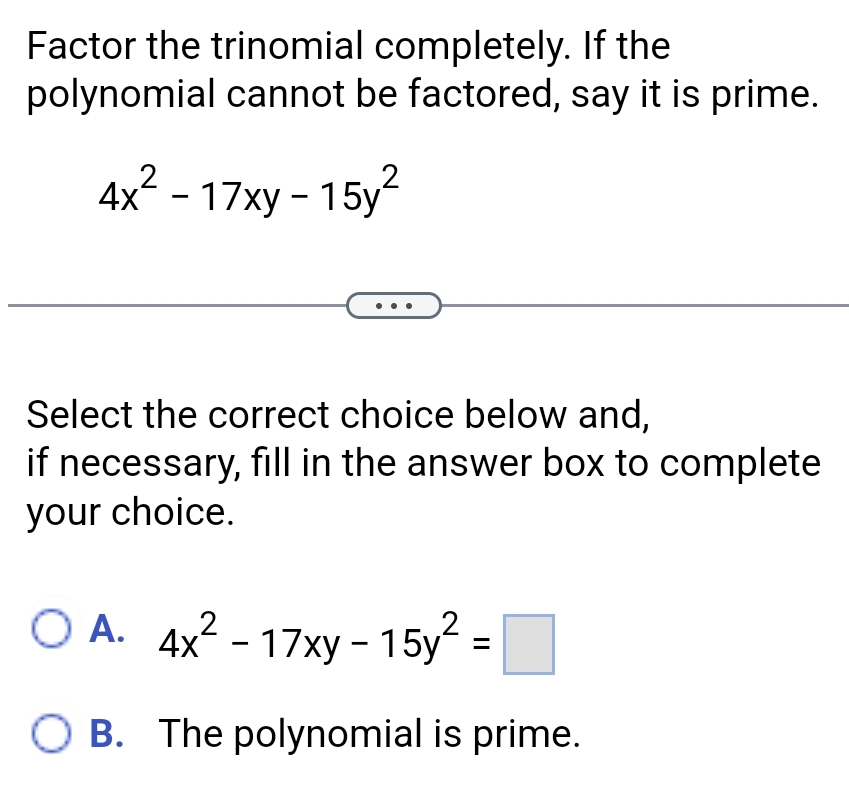Pick choice A to enter a factorization
The image size is (849, 810).
pos(52,627)
